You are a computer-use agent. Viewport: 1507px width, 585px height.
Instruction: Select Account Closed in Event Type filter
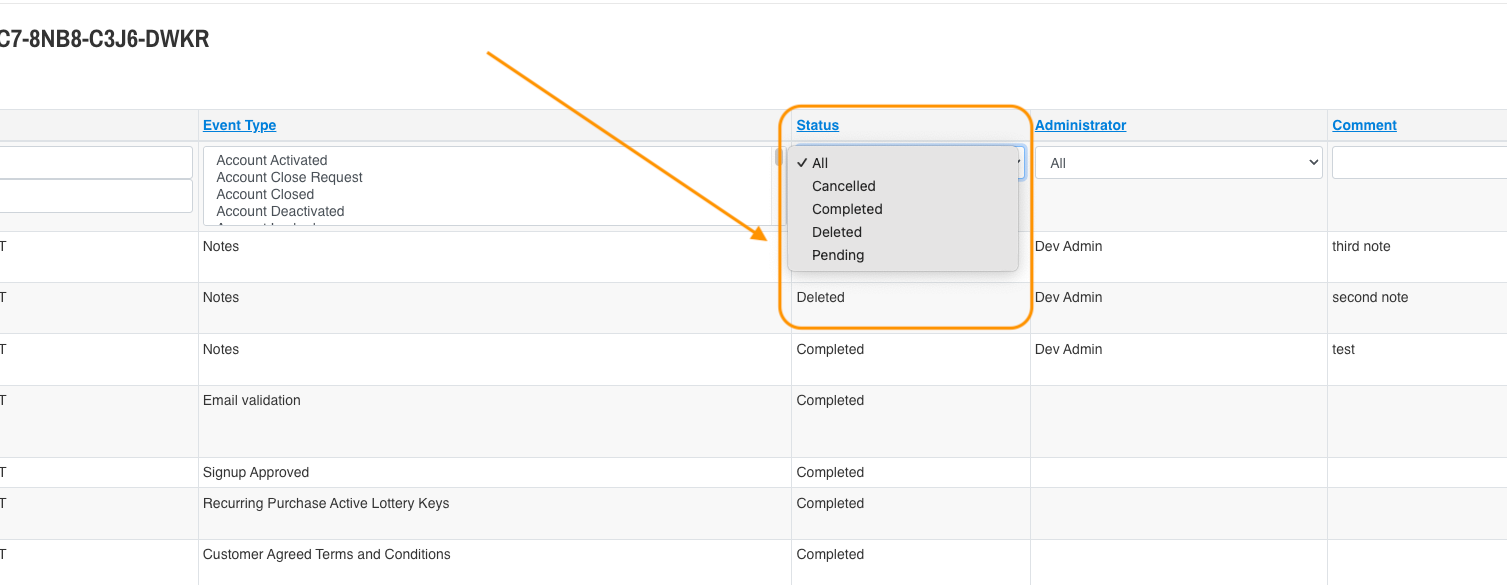(265, 194)
